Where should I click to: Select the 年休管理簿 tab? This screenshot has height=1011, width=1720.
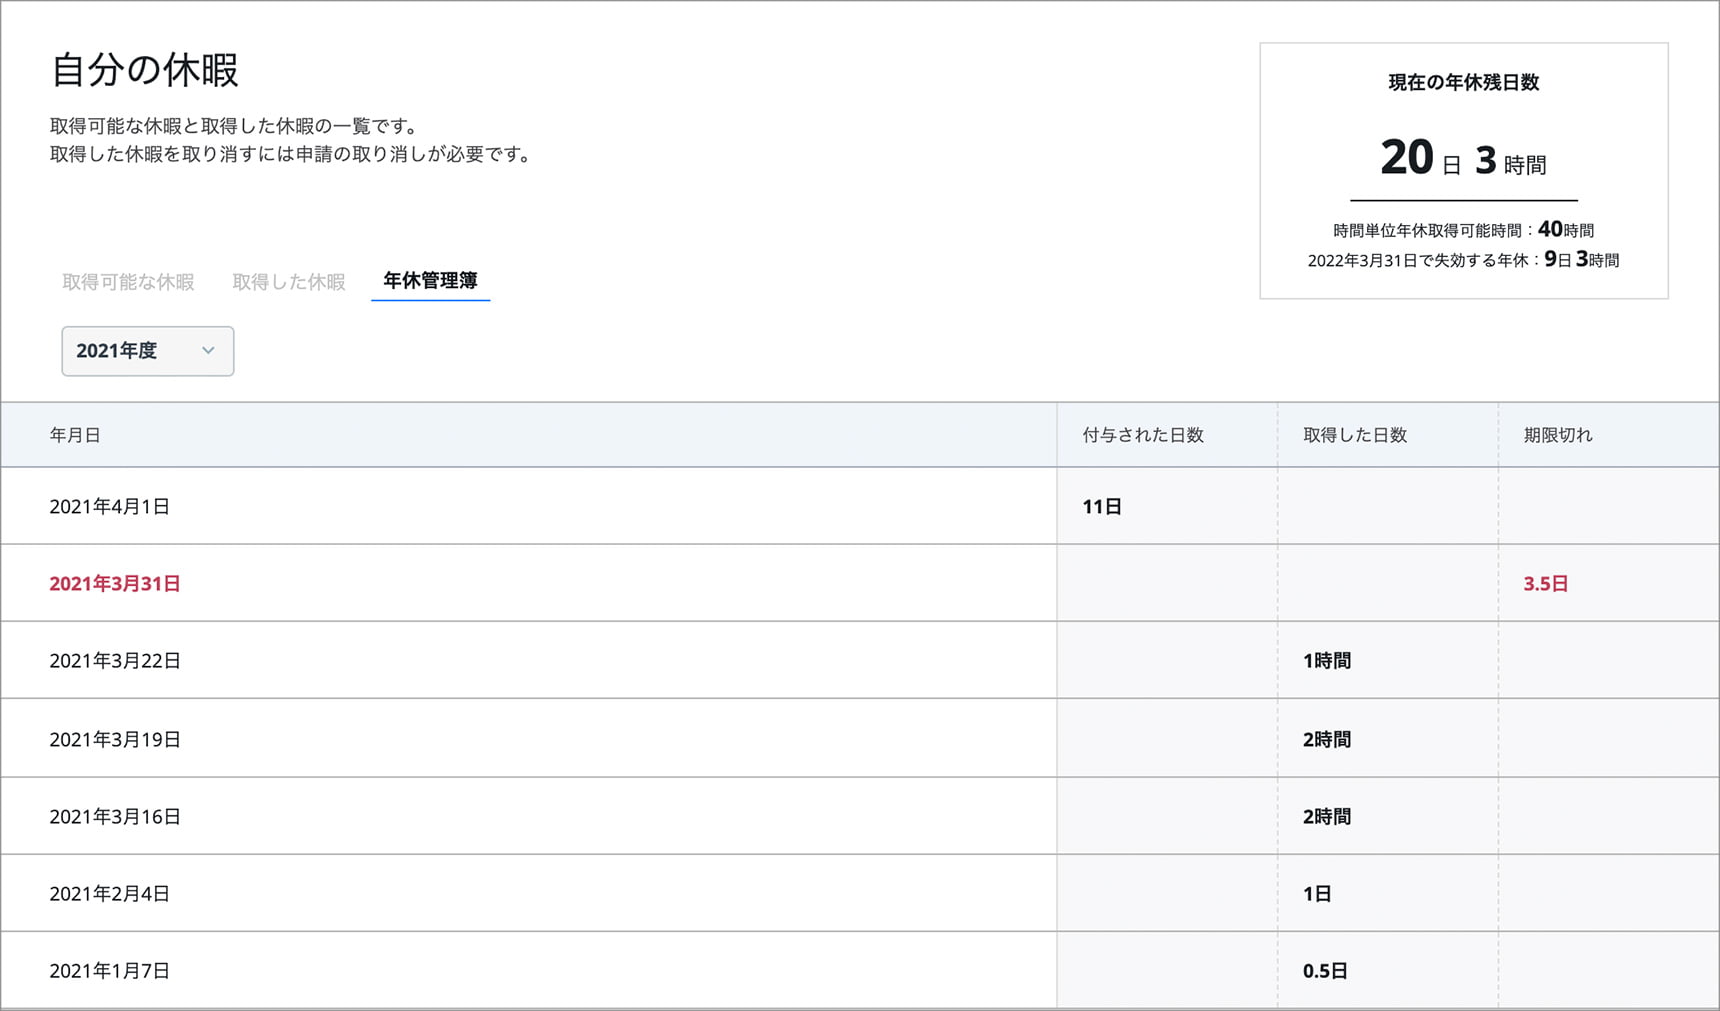click(x=430, y=281)
